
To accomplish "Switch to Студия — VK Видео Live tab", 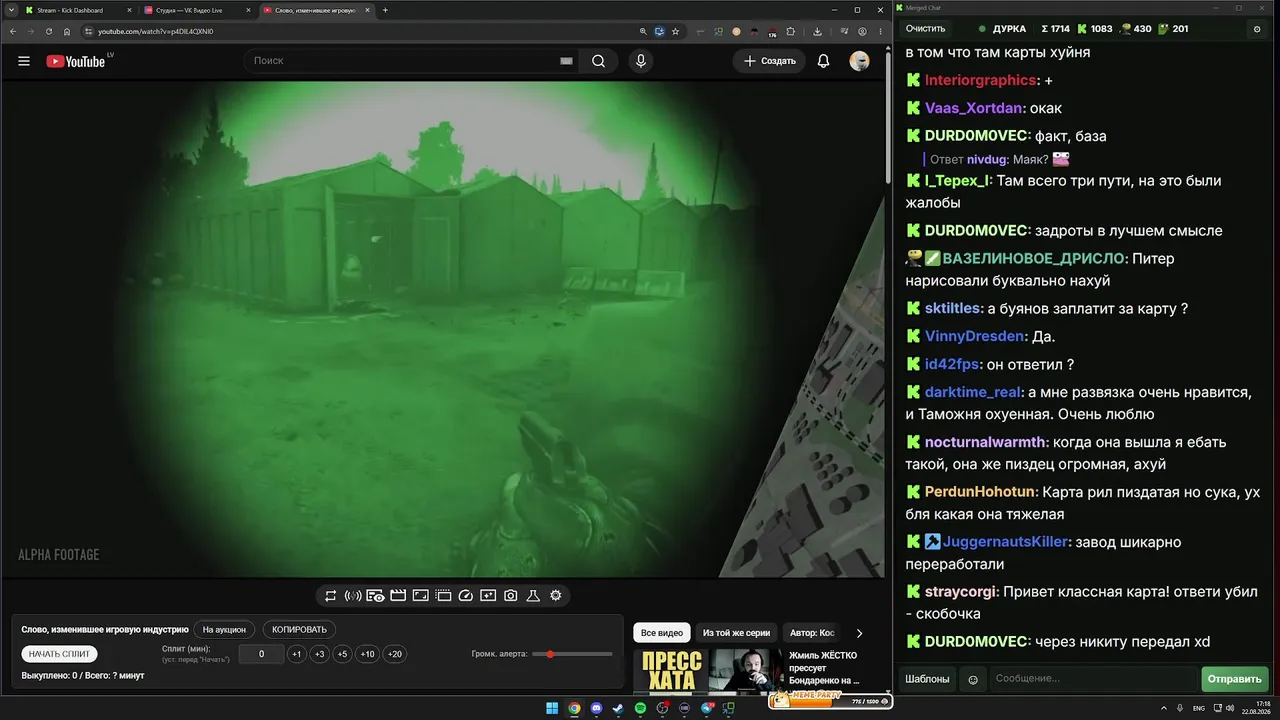I will pos(197,10).
